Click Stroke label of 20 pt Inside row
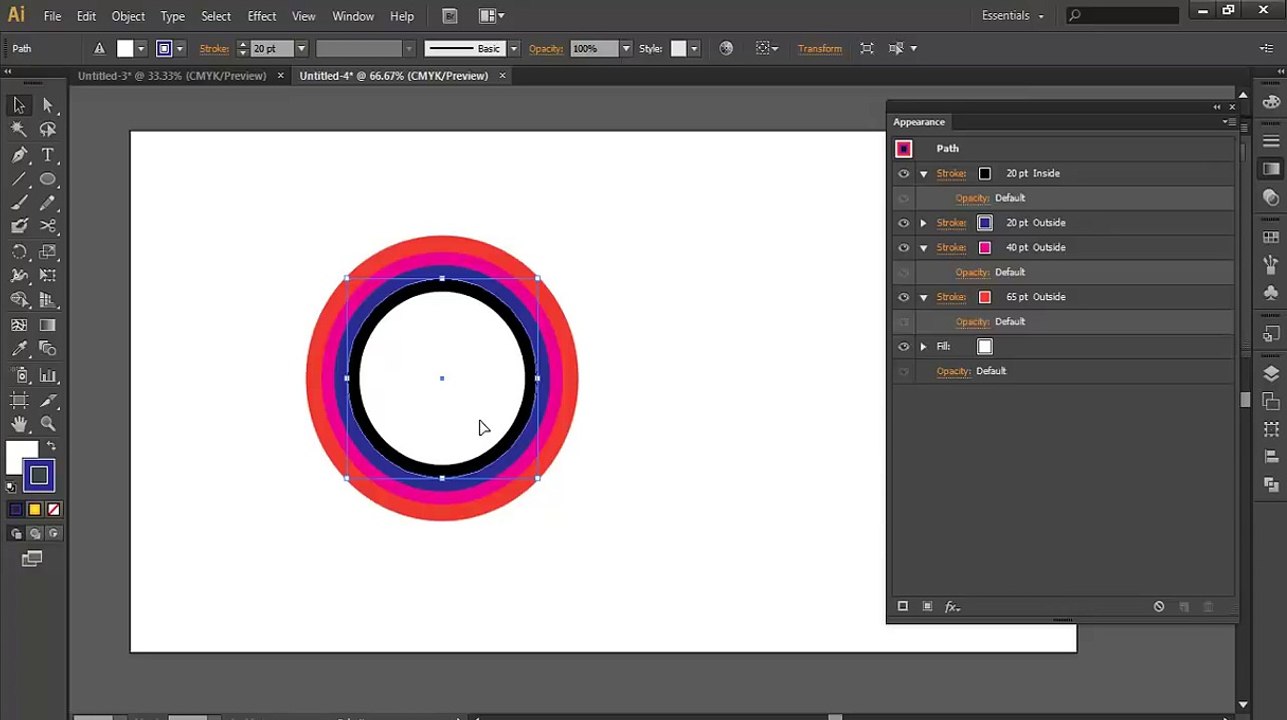Viewport: 1287px width, 720px height. coord(951,174)
